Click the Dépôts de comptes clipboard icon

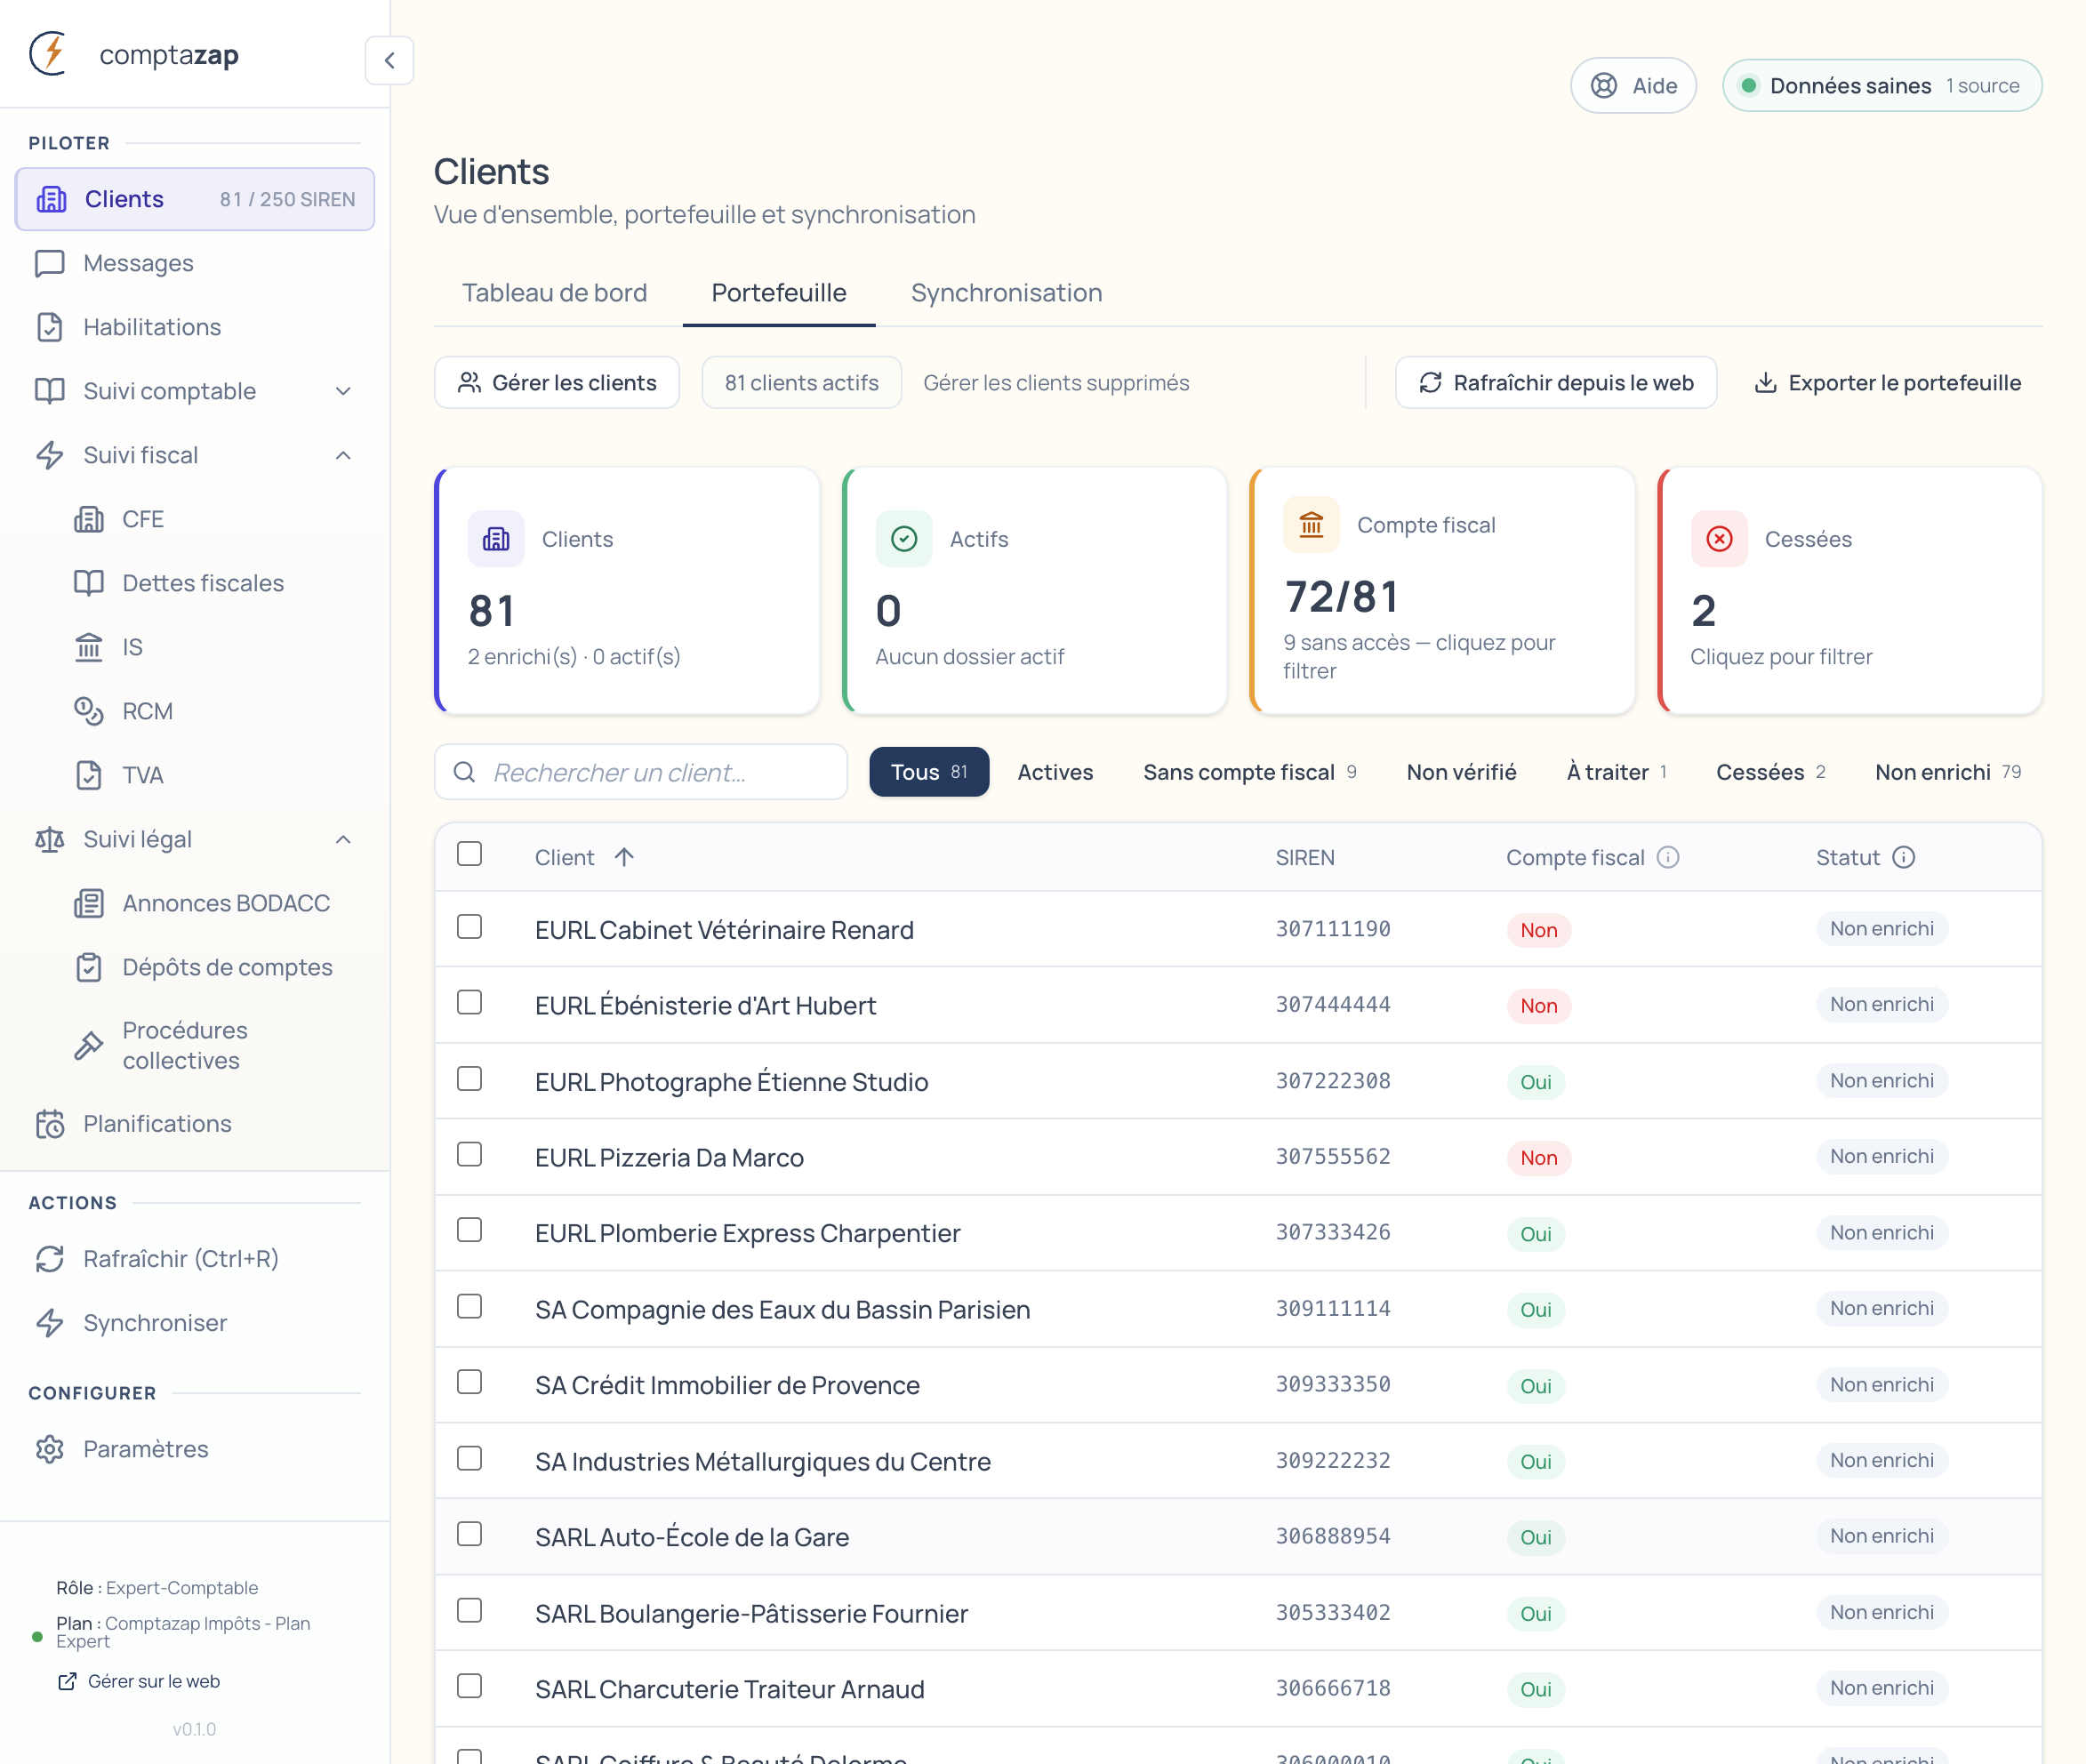click(89, 967)
